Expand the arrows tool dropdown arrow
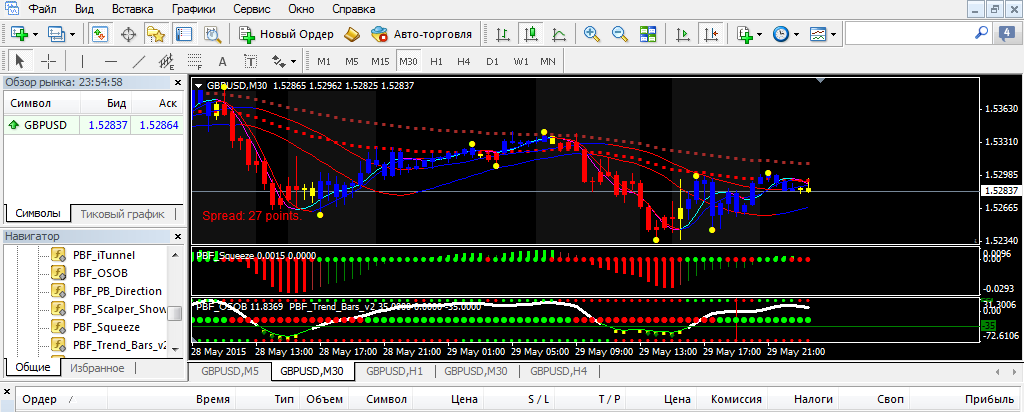1024x412 pixels. (293, 62)
